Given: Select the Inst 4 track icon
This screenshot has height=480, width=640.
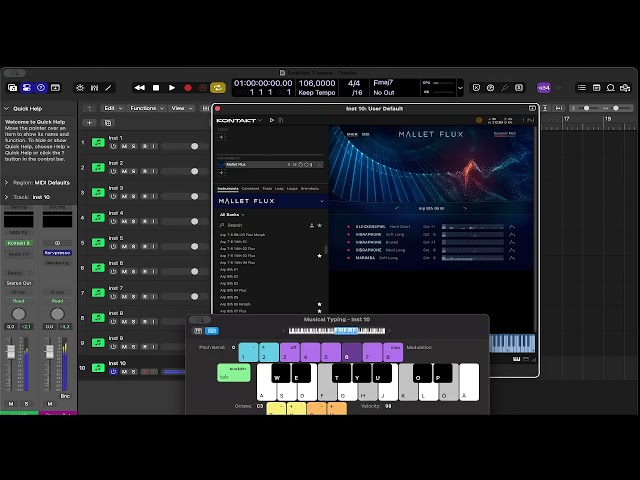Looking at the screenshot, I should point(98,218).
